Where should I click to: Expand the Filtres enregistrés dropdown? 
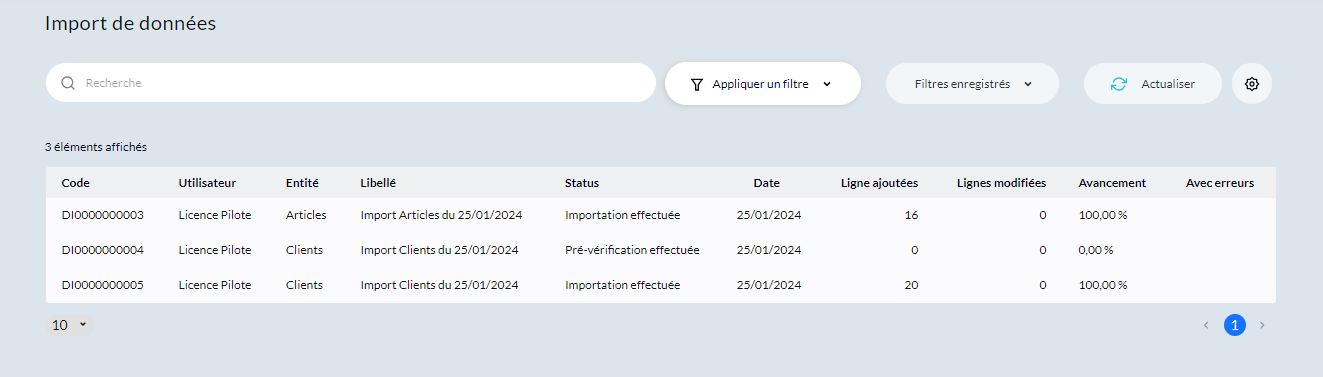972,84
